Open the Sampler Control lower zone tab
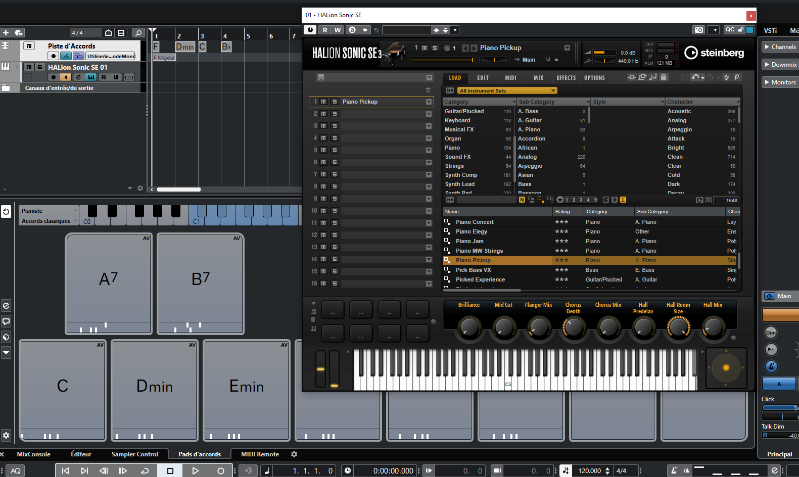Image resolution: width=799 pixels, height=477 pixels. coord(135,454)
